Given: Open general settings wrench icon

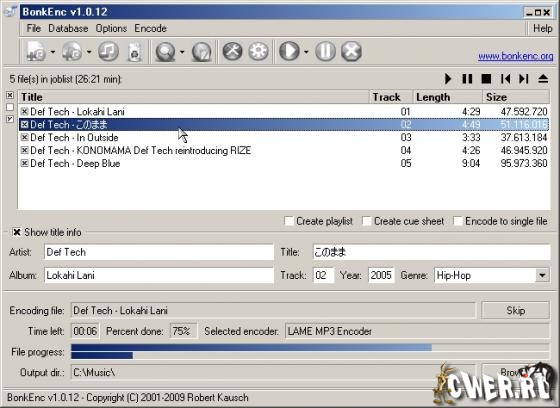Looking at the screenshot, I should click(x=232, y=51).
